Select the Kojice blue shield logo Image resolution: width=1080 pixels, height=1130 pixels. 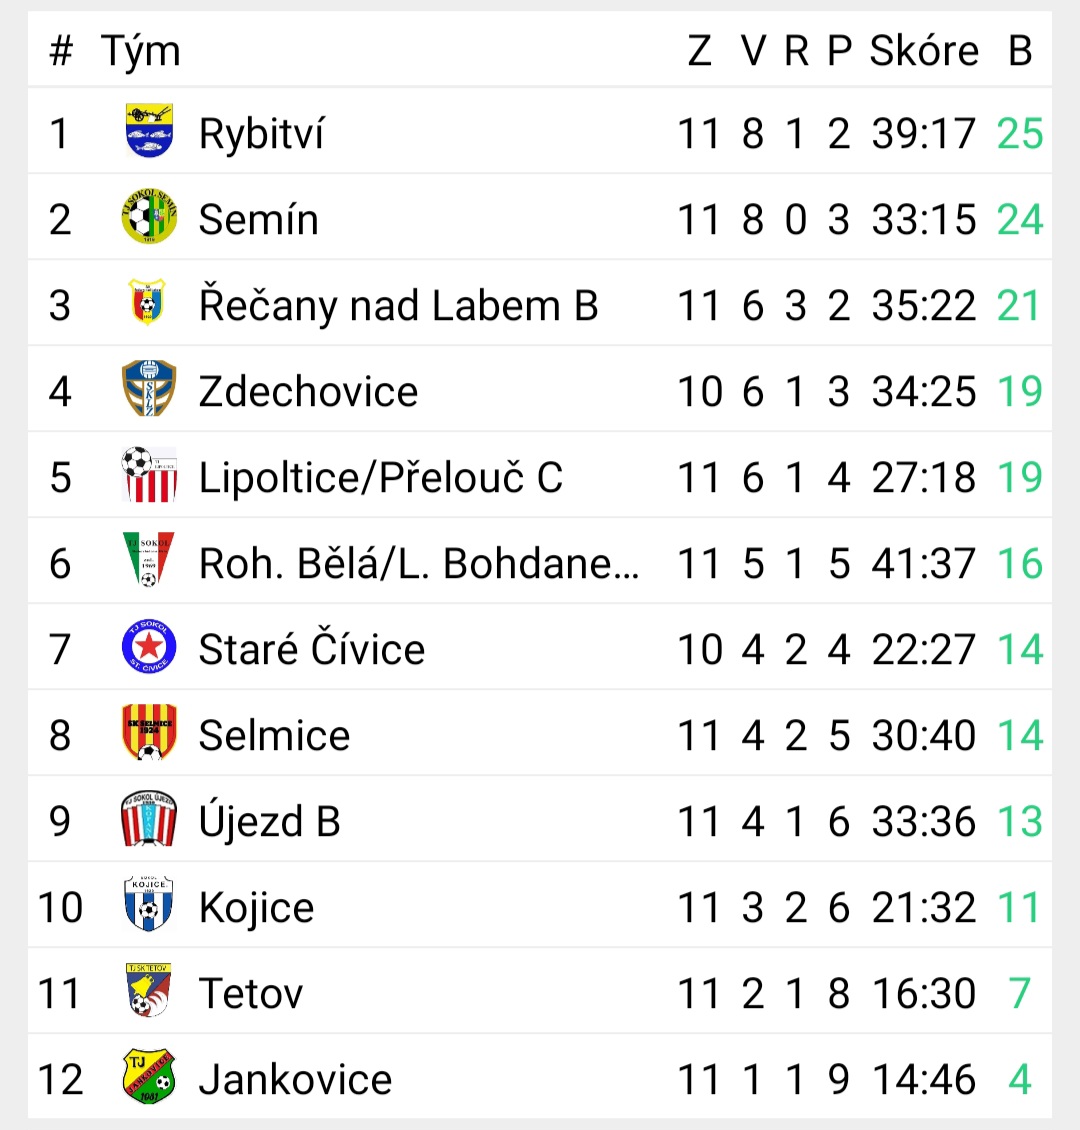(149, 904)
